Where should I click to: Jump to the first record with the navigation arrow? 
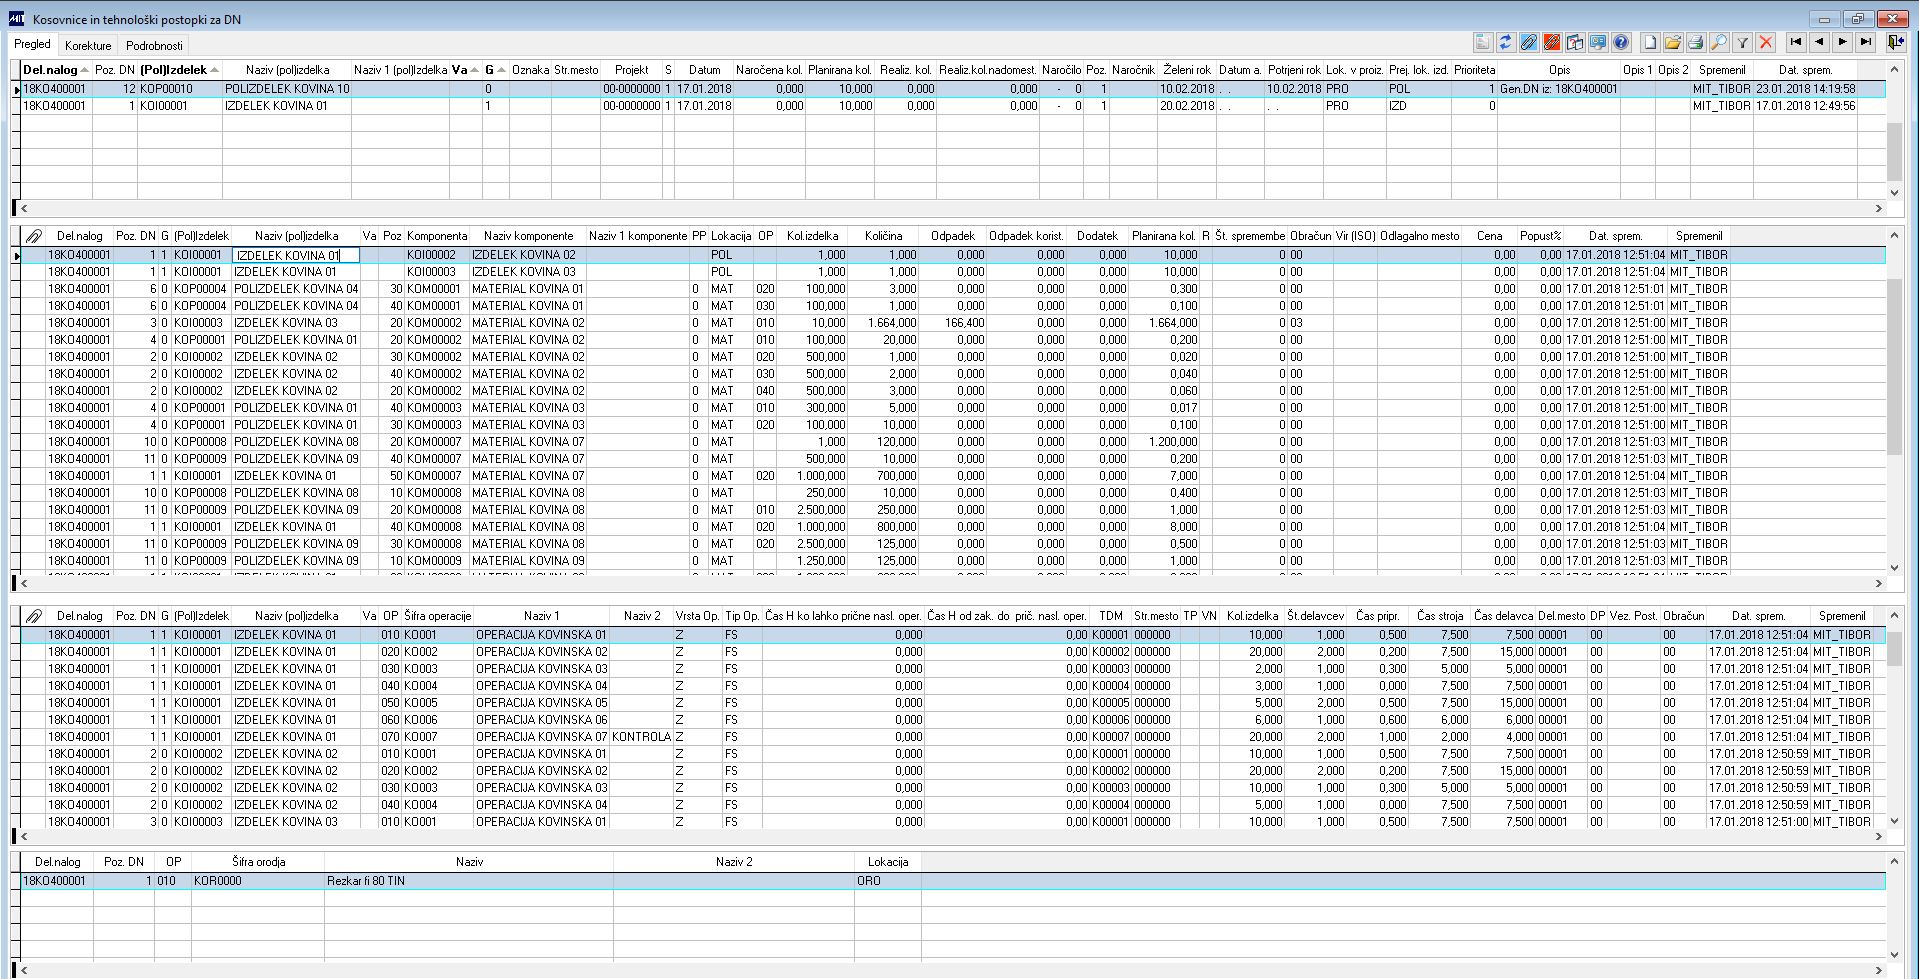tap(1796, 42)
